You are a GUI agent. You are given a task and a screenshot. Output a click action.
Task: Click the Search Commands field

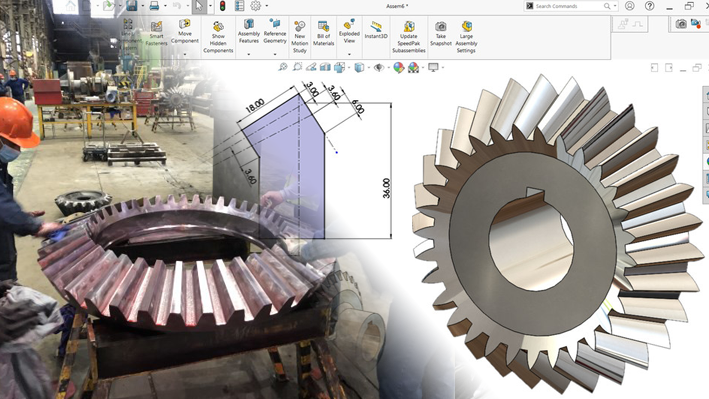(x=569, y=6)
